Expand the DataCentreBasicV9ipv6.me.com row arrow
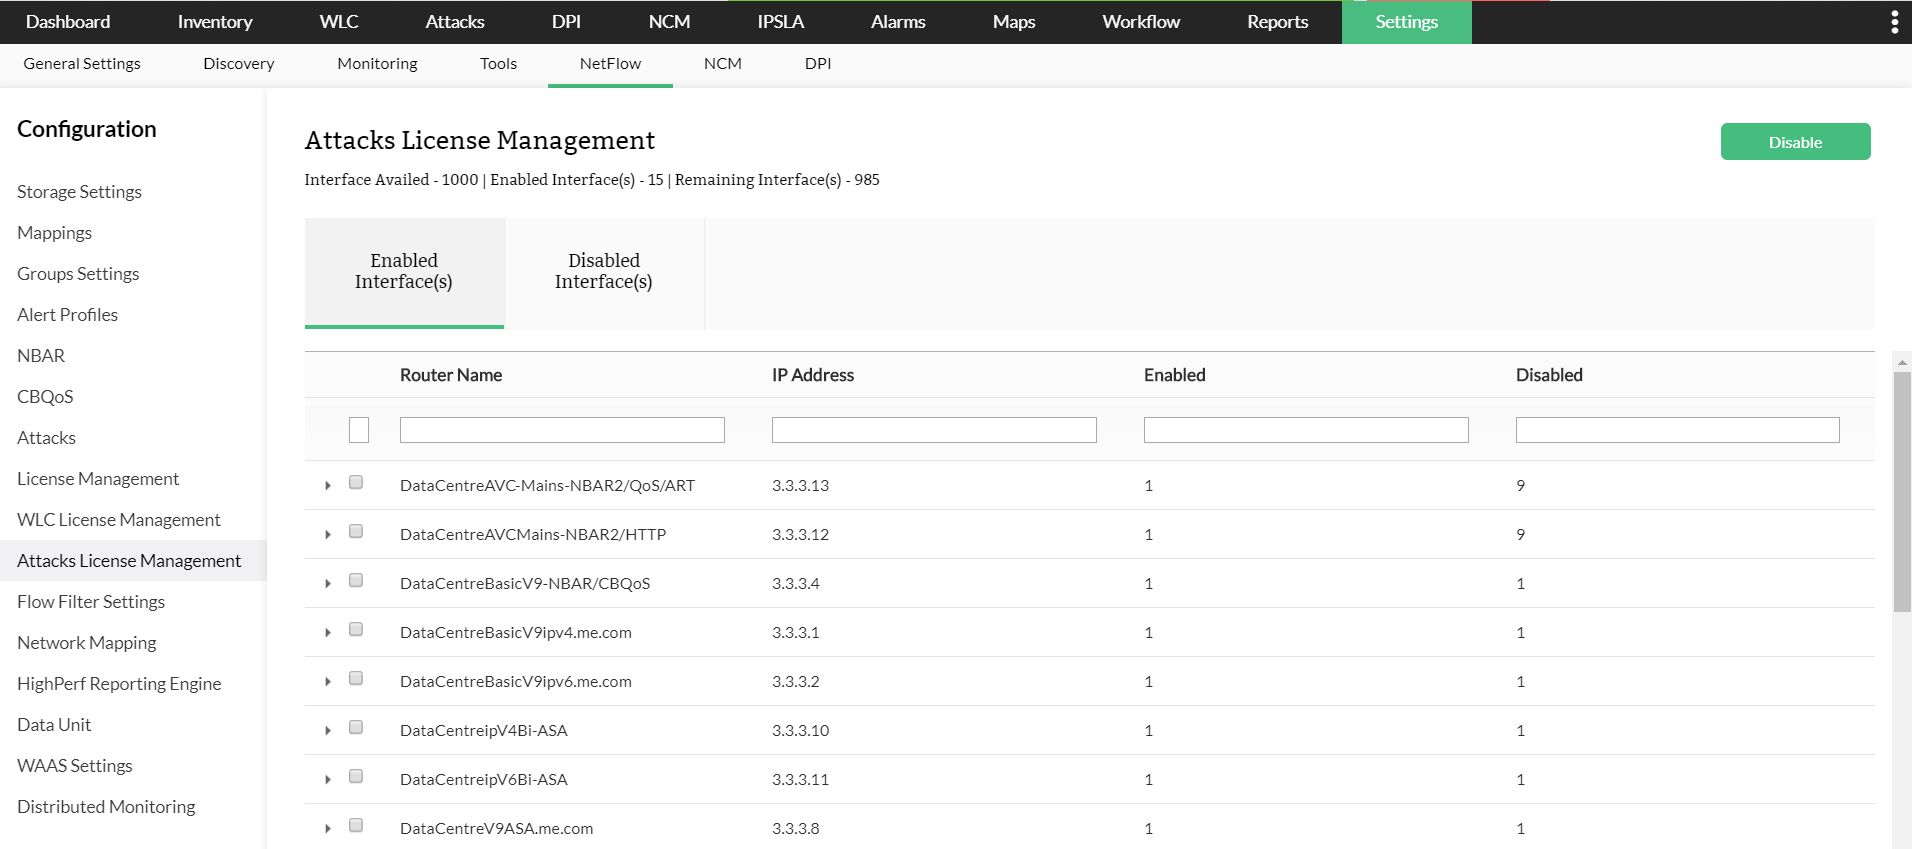This screenshot has width=1912, height=849. pos(328,682)
